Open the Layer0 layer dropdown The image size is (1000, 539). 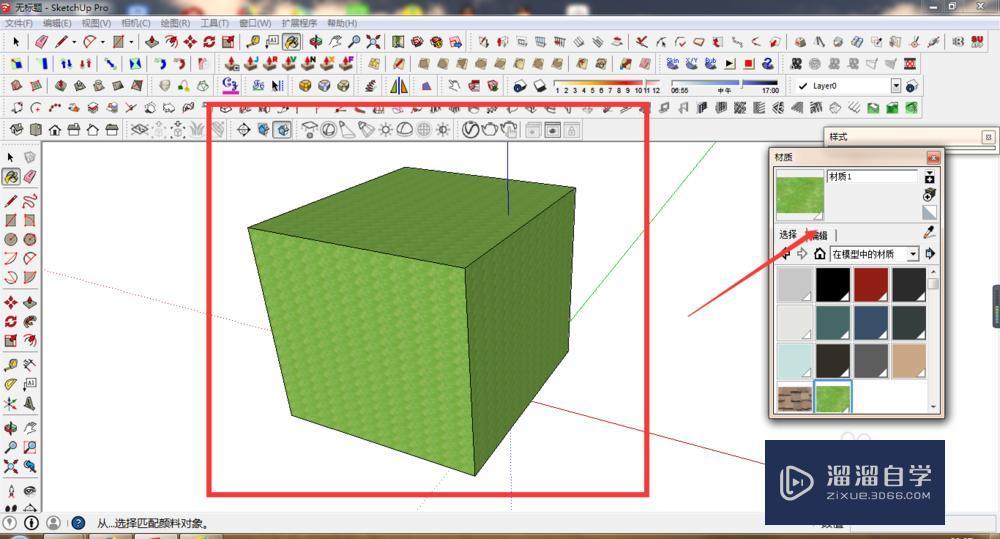click(x=895, y=85)
